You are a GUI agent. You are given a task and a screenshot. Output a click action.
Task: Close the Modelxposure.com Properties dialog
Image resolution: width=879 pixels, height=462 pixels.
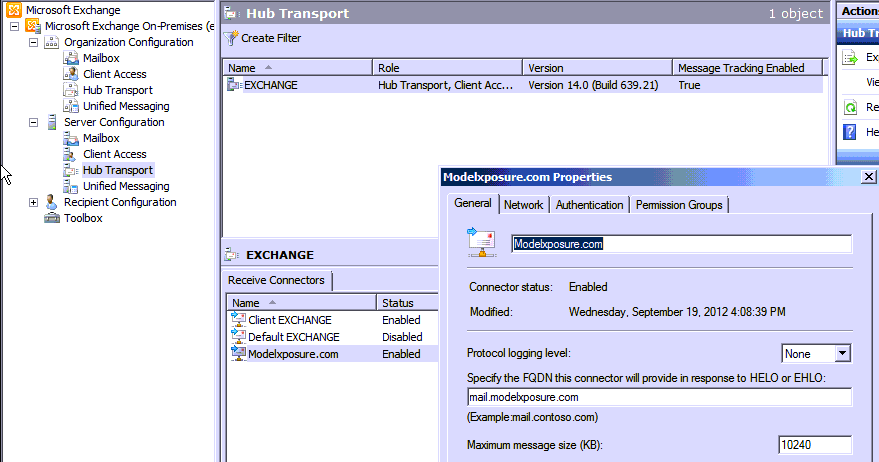[868, 177]
